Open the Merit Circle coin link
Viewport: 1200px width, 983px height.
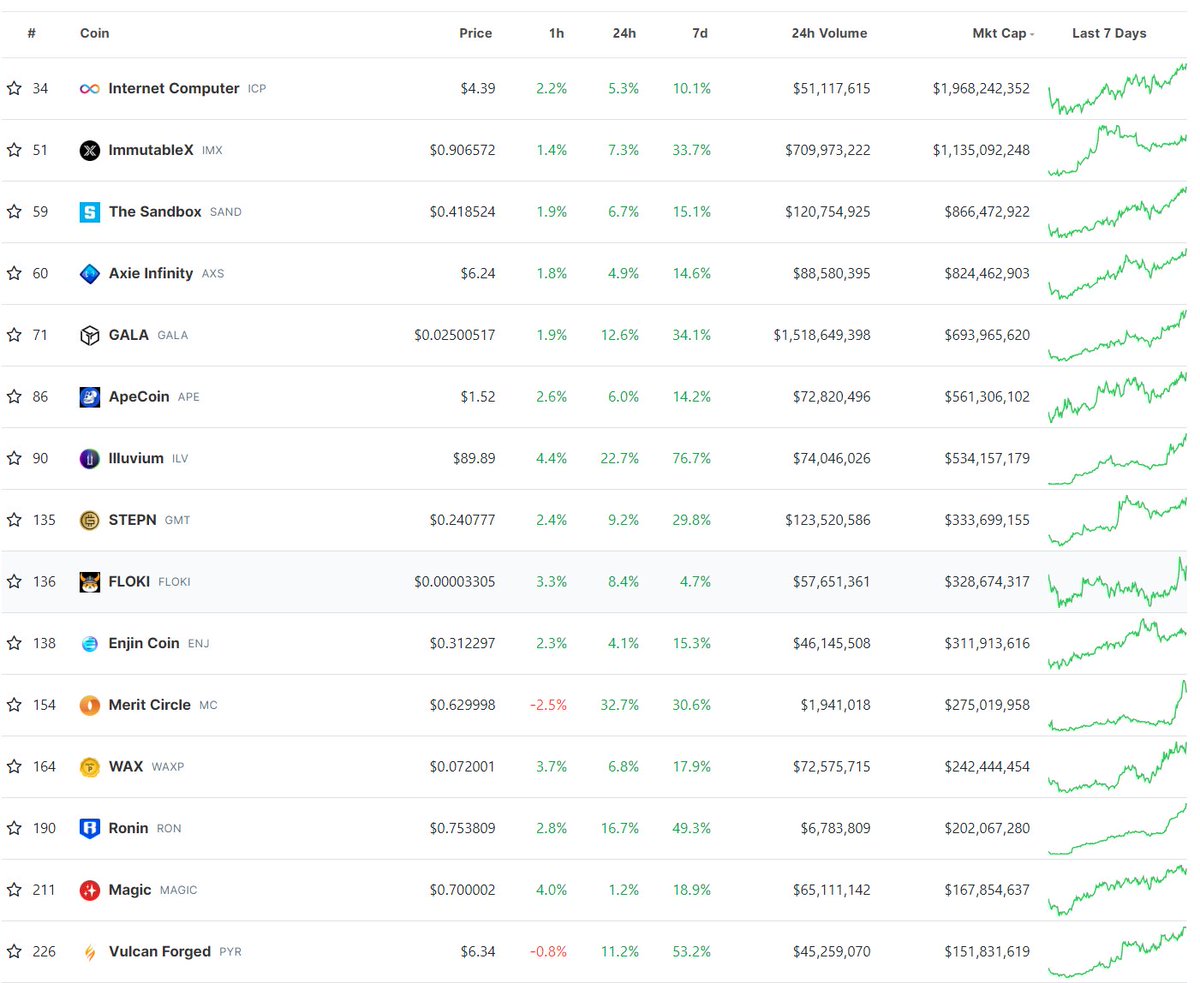149,705
